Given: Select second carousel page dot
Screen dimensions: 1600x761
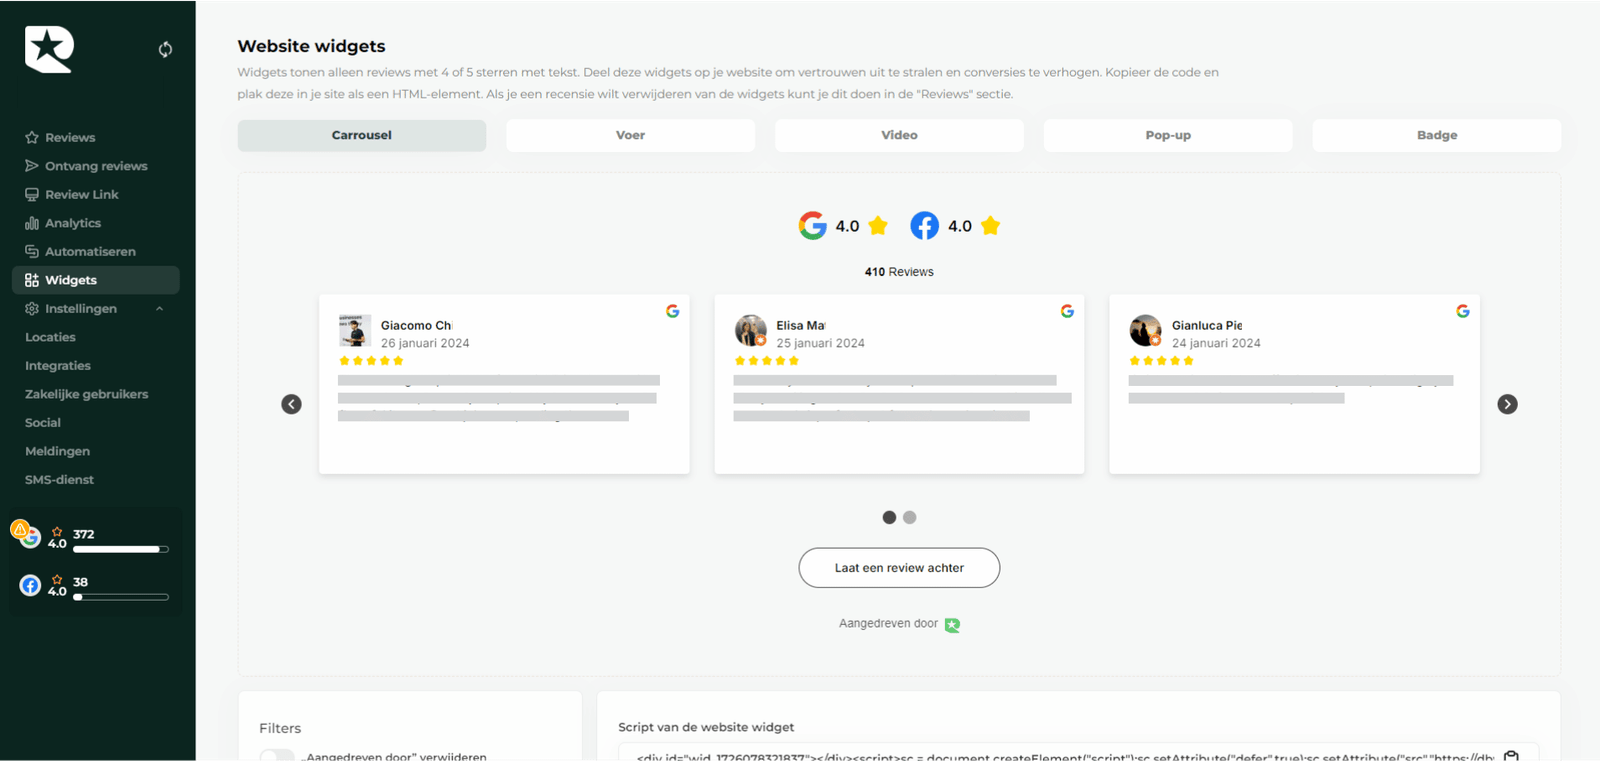Looking at the screenshot, I should [x=909, y=517].
